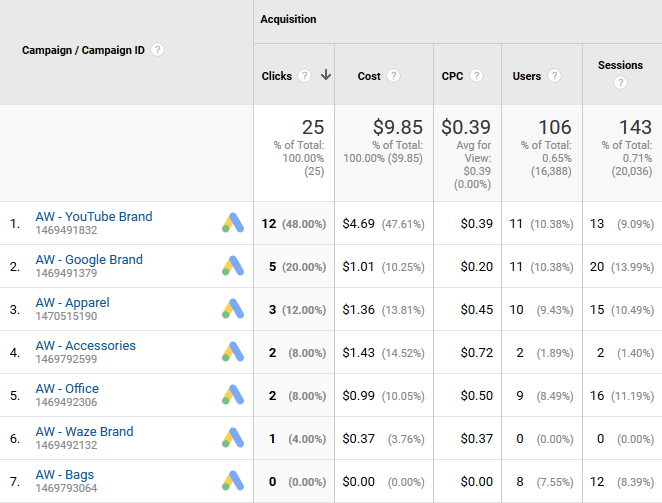Open the AW - Accessories campaign link
Viewport: 662px width, 503px height.
[x=86, y=345]
